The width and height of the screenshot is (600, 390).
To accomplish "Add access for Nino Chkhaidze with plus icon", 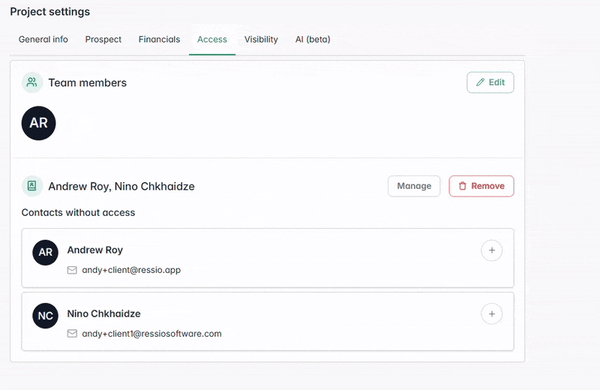I will (492, 314).
